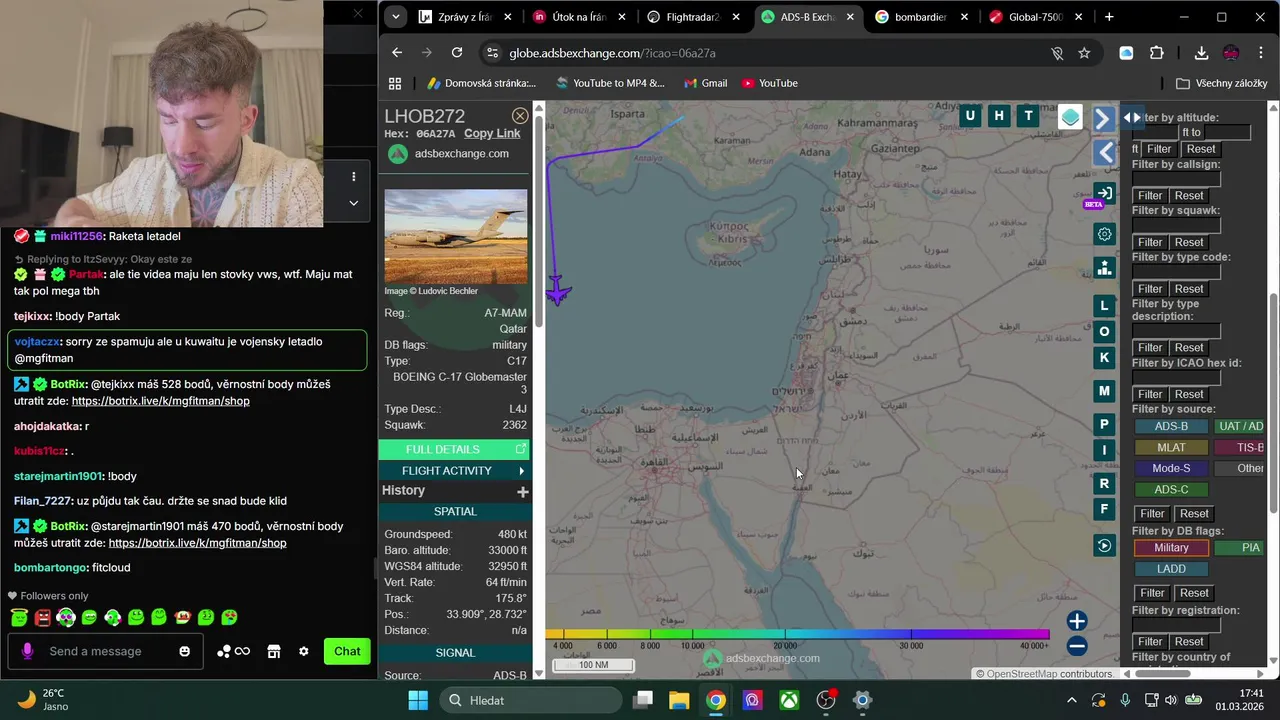Click Filter button under Filter by callsign
Viewport: 1280px width, 720px height.
(x=1150, y=195)
